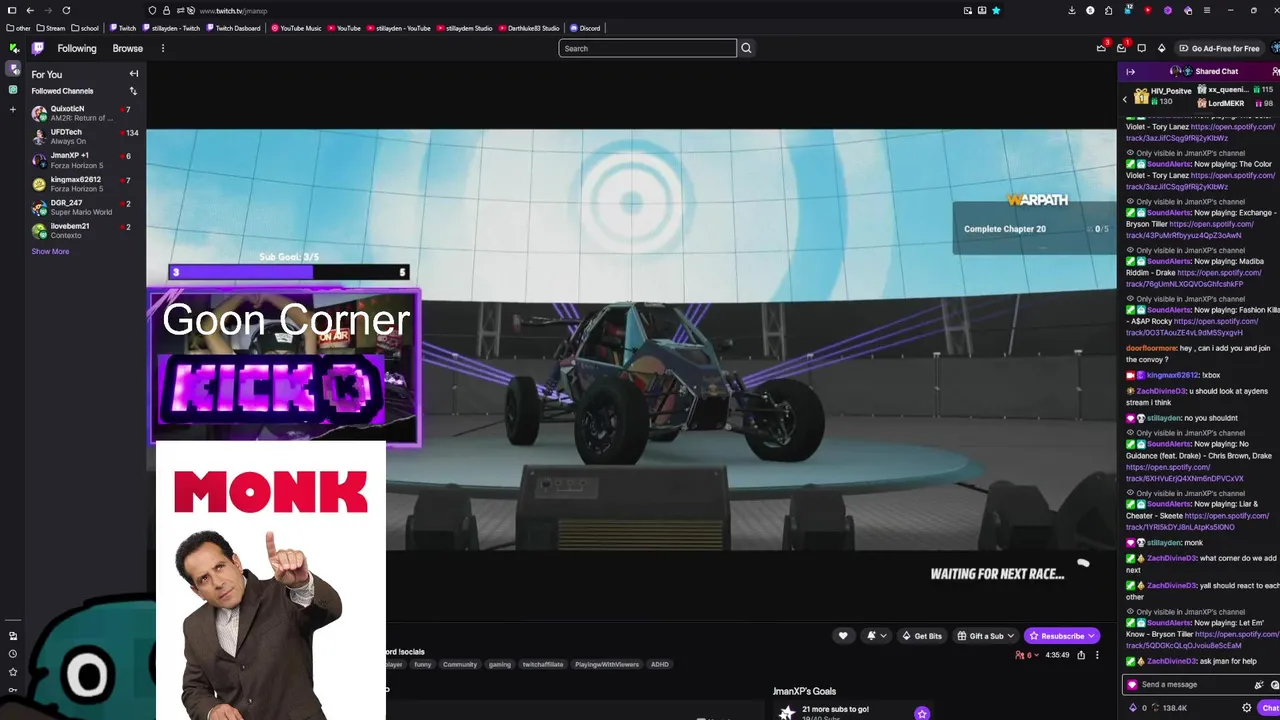Go back with browser back arrow
Screen dimensions: 1280x720
30,10
